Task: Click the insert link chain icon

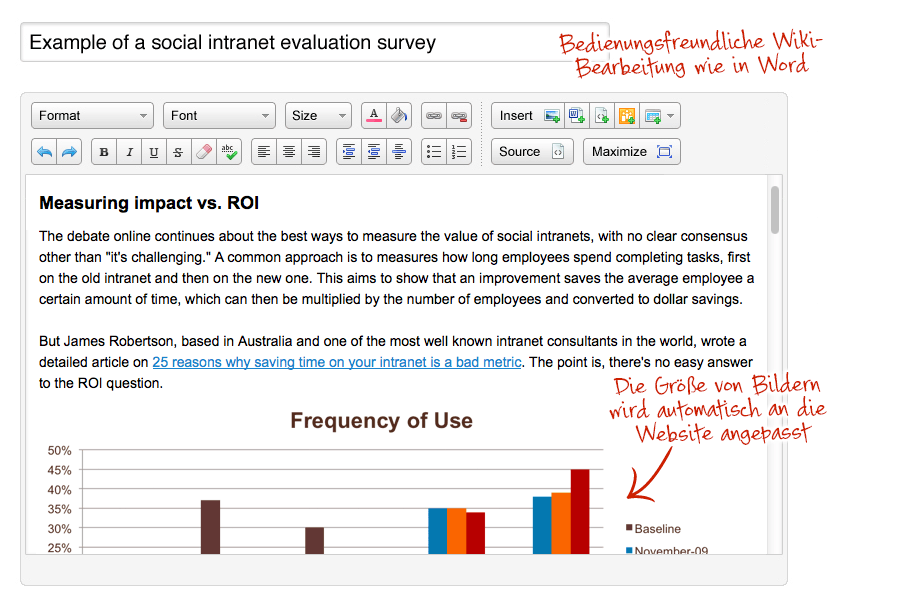Action: [x=434, y=116]
